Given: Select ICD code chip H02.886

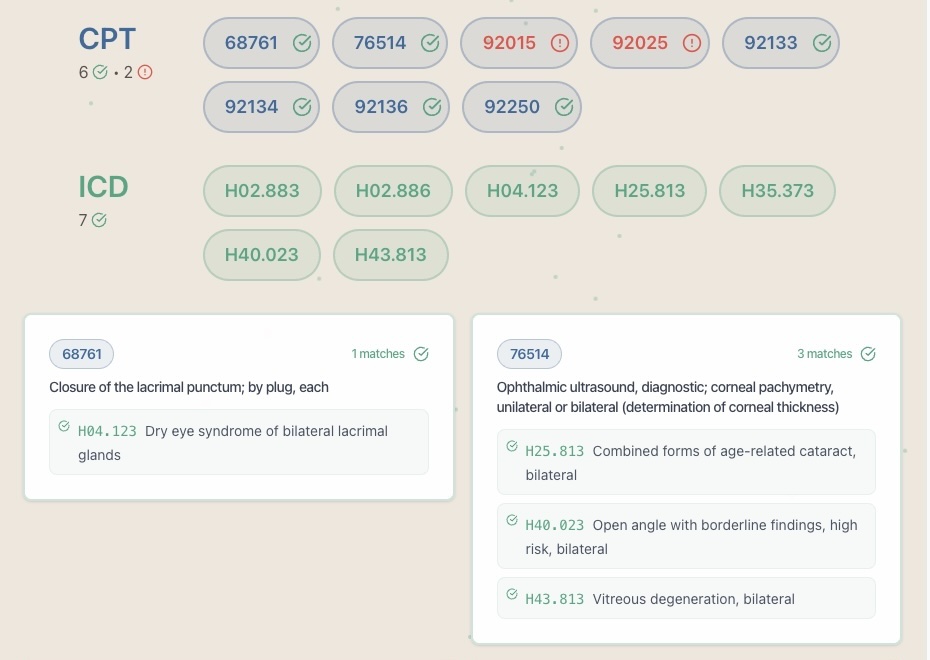Looking at the screenshot, I should (x=393, y=191).
